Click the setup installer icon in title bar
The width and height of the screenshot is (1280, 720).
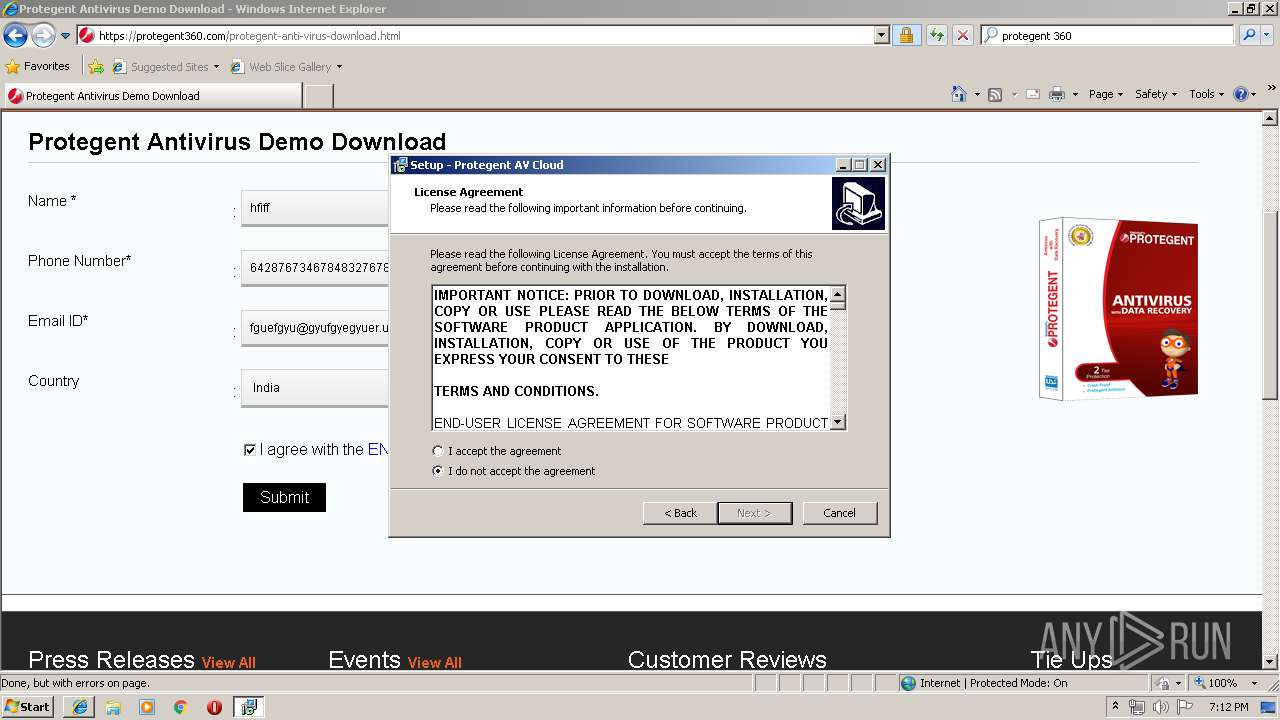[400, 165]
